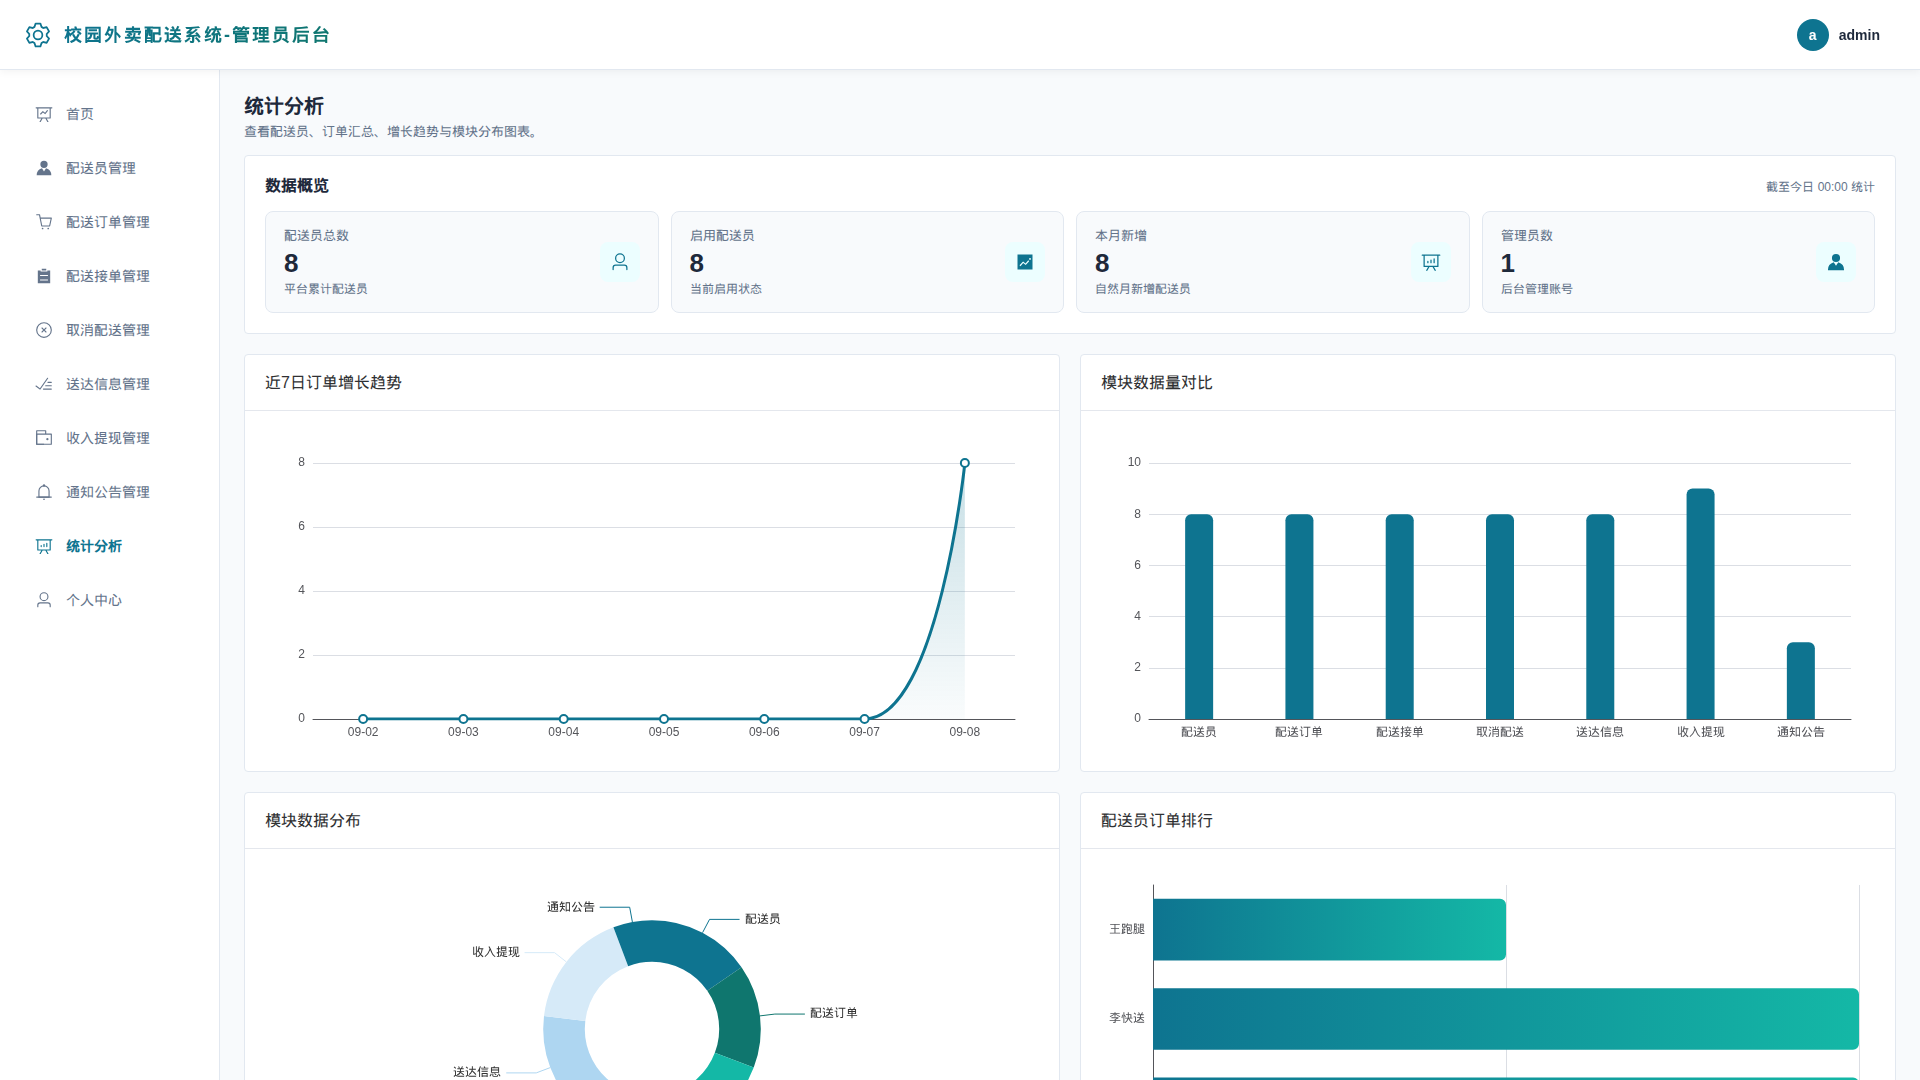The height and width of the screenshot is (1080, 1920).
Task: Click the 个人中心 user icon
Action: [x=44, y=600]
